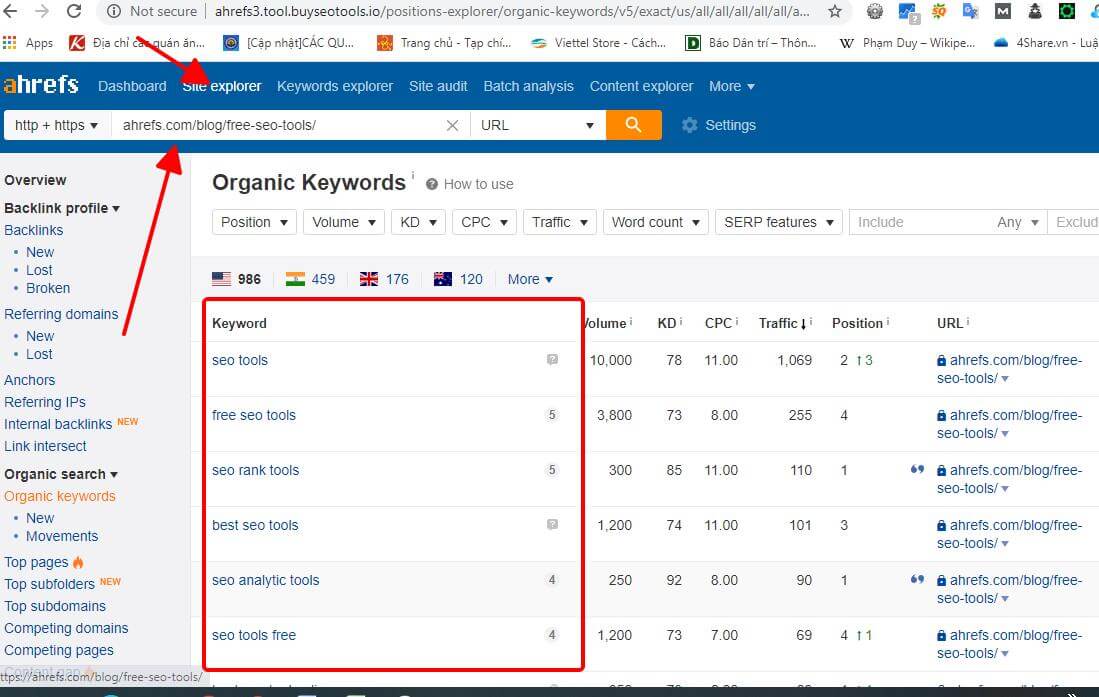Open SERP icon for best seo tools row
Image resolution: width=1099 pixels, height=697 pixels.
[552, 525]
